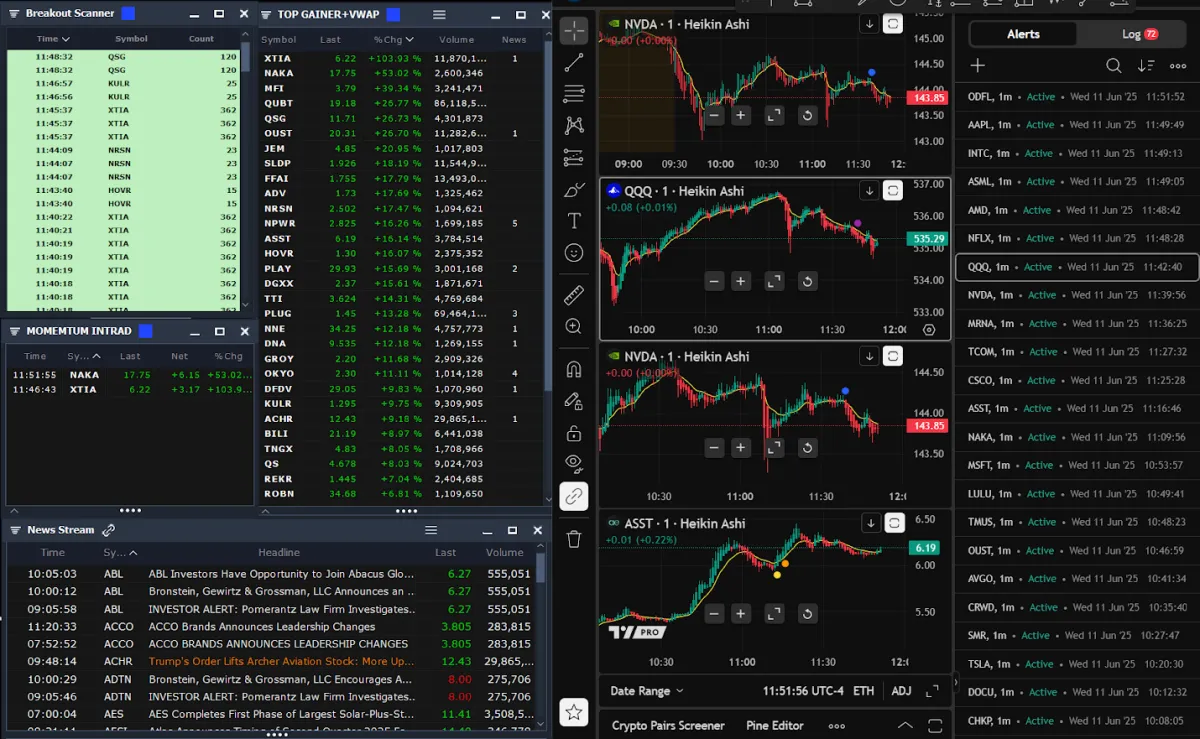Image resolution: width=1200 pixels, height=739 pixels.
Task: Click the trash Remove Objects icon
Action: [x=574, y=539]
